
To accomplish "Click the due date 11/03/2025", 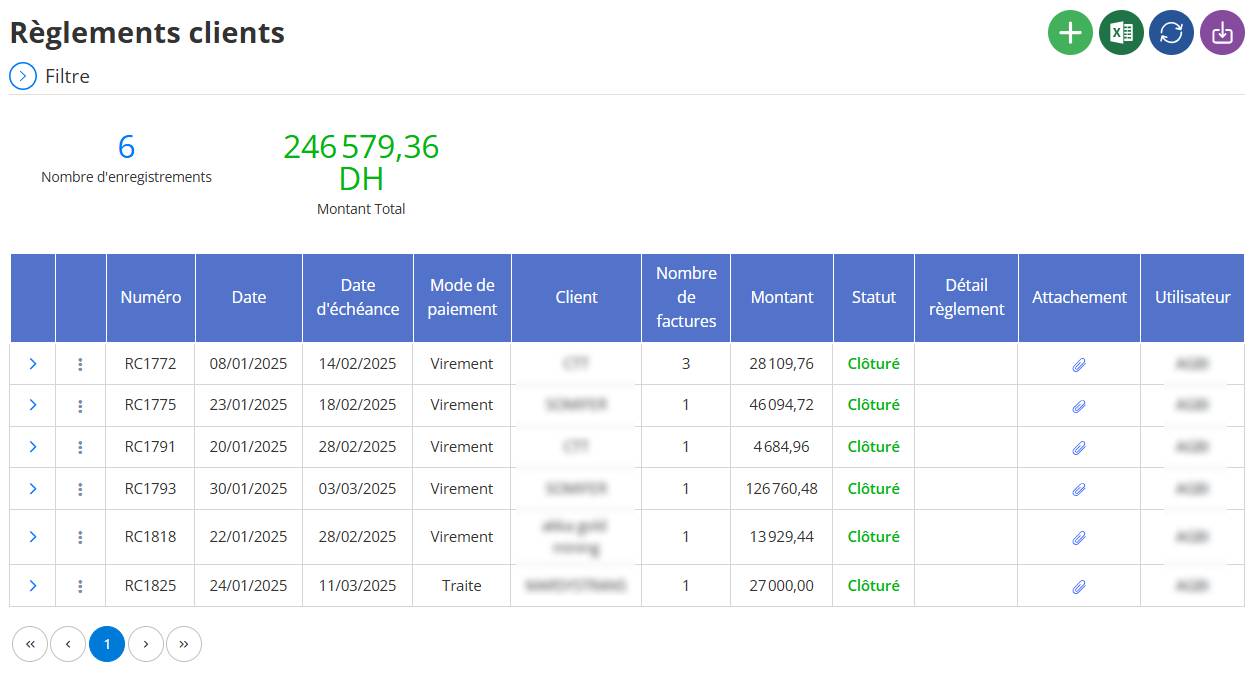I will [x=358, y=586].
